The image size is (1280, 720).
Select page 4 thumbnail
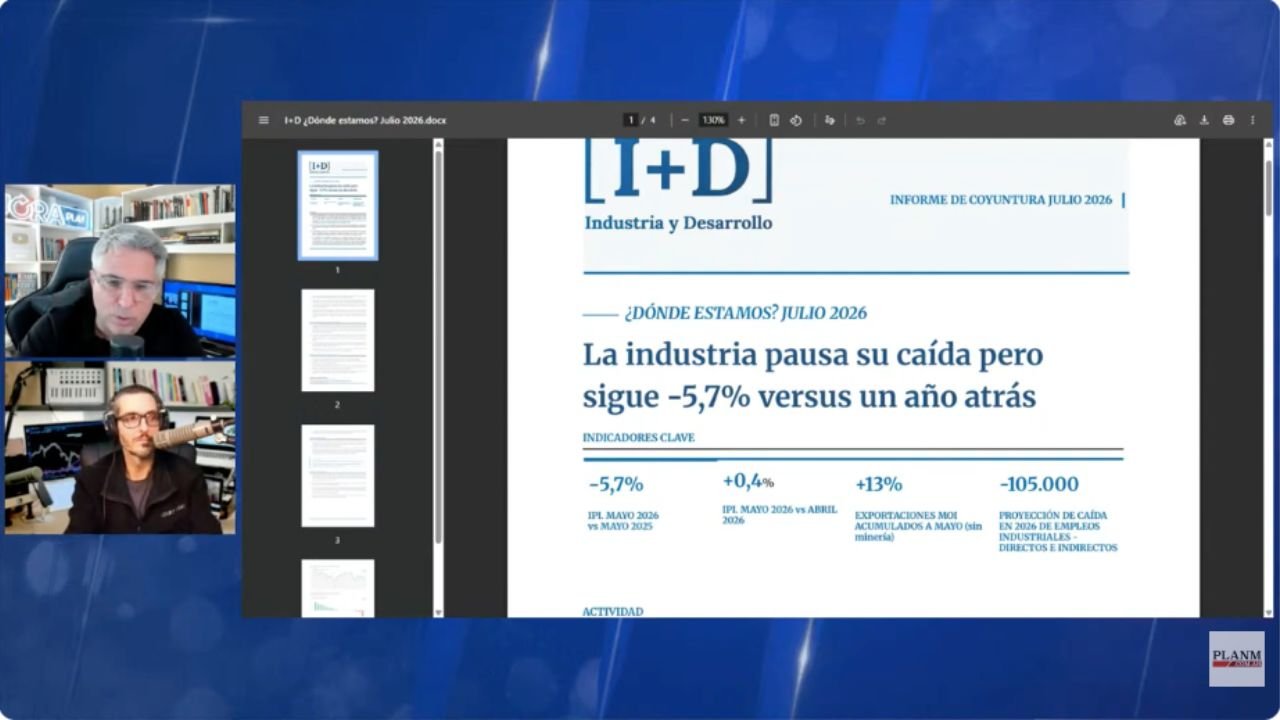tap(338, 588)
